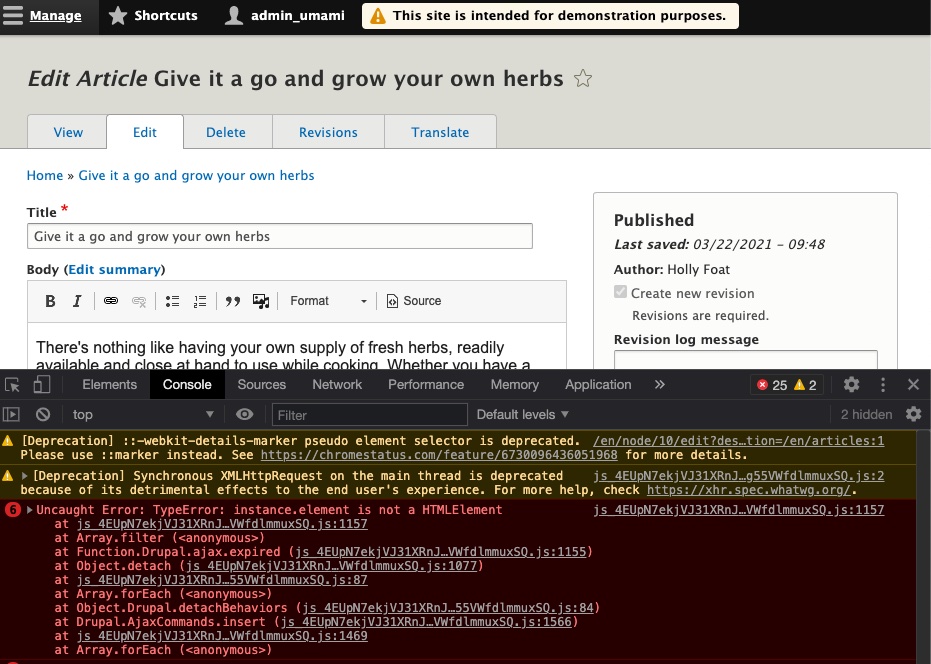Screen dimensions: 931x664
Task: Switch to the Translate tab
Action: (440, 131)
